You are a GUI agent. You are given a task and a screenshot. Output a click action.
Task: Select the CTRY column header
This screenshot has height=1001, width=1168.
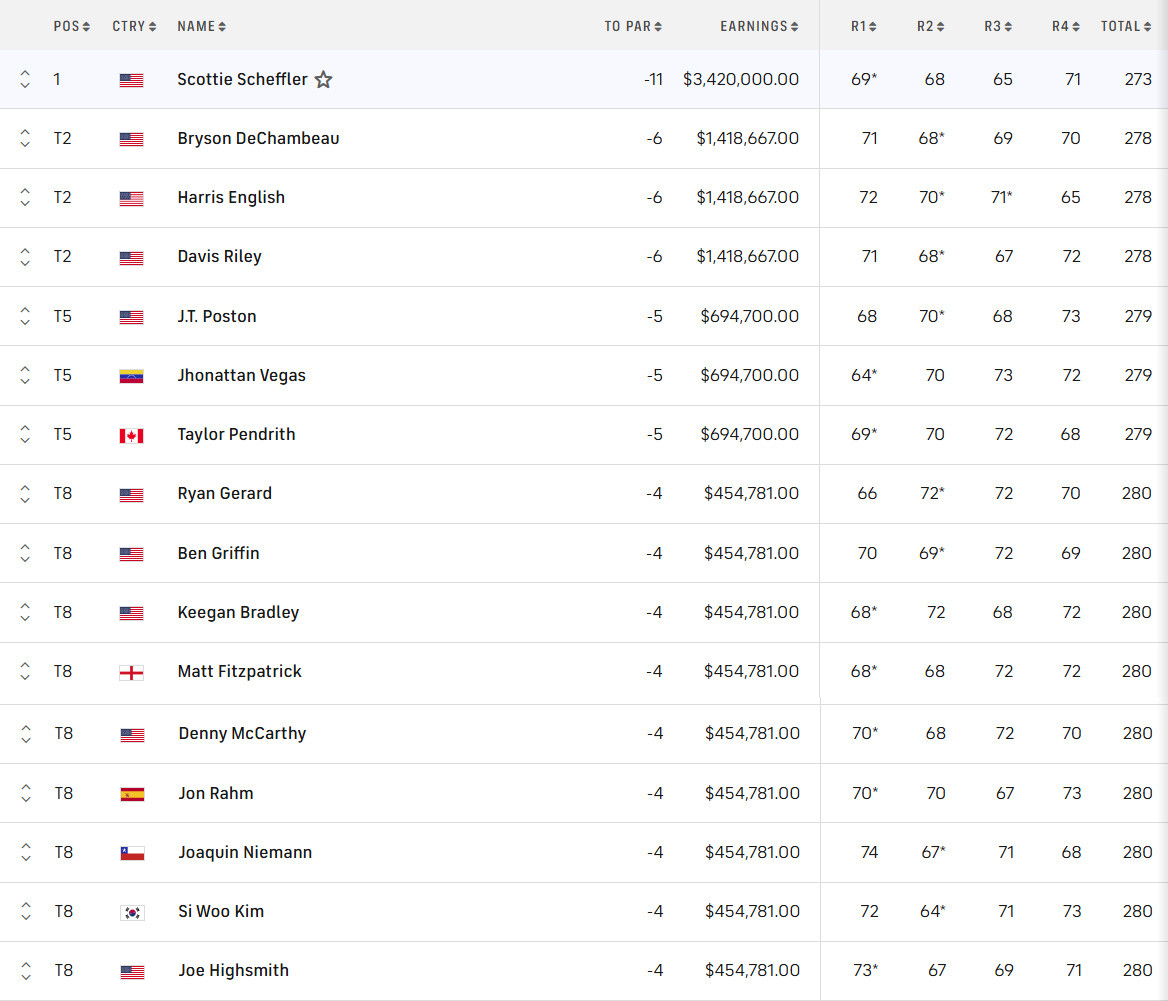pyautogui.click(x=134, y=27)
